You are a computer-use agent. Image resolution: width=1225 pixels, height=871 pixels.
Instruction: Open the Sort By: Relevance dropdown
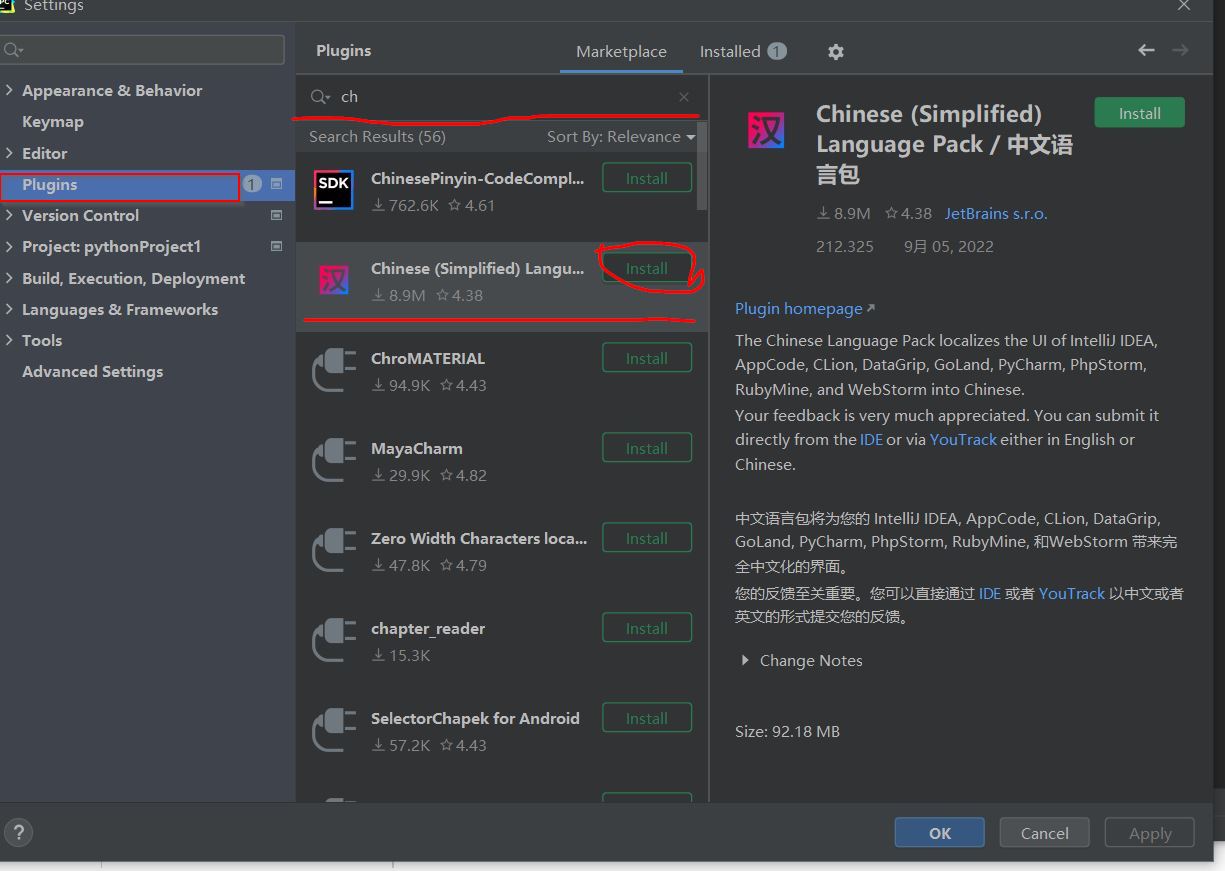(x=620, y=137)
